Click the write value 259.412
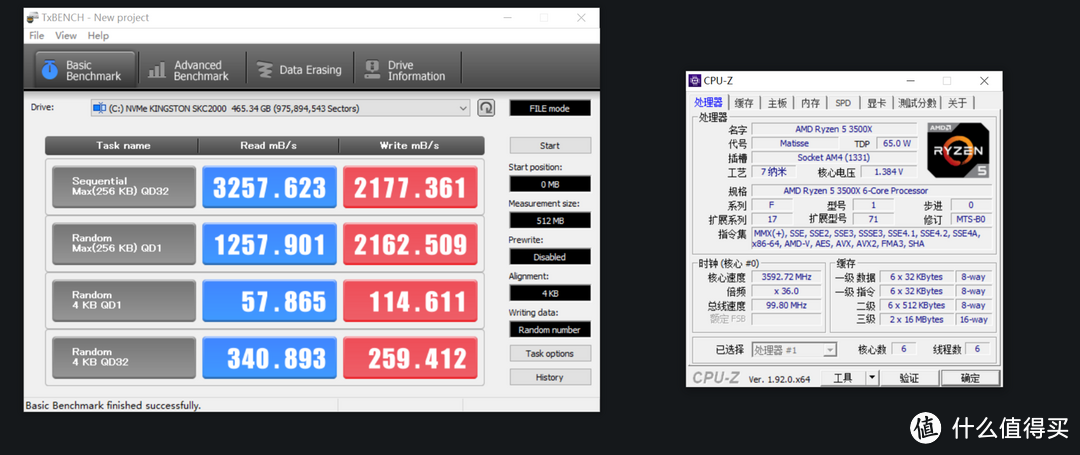This screenshot has height=455, width=1080. point(410,357)
